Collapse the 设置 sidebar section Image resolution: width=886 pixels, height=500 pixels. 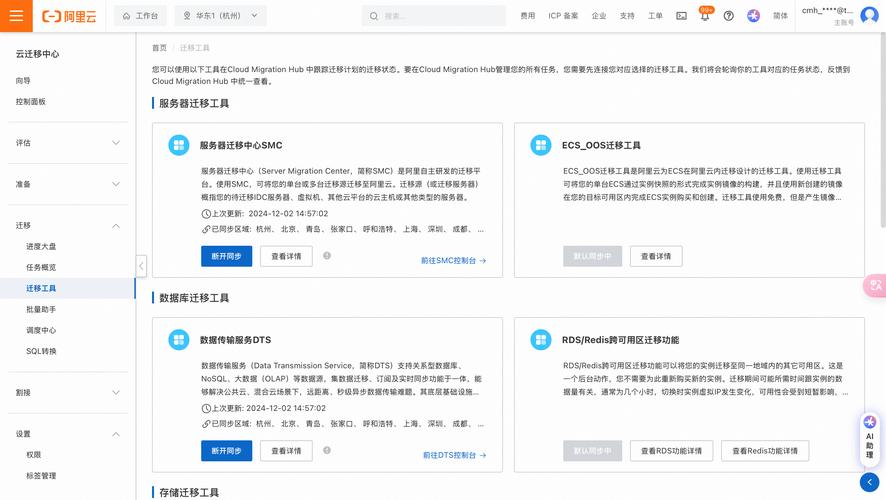point(68,434)
